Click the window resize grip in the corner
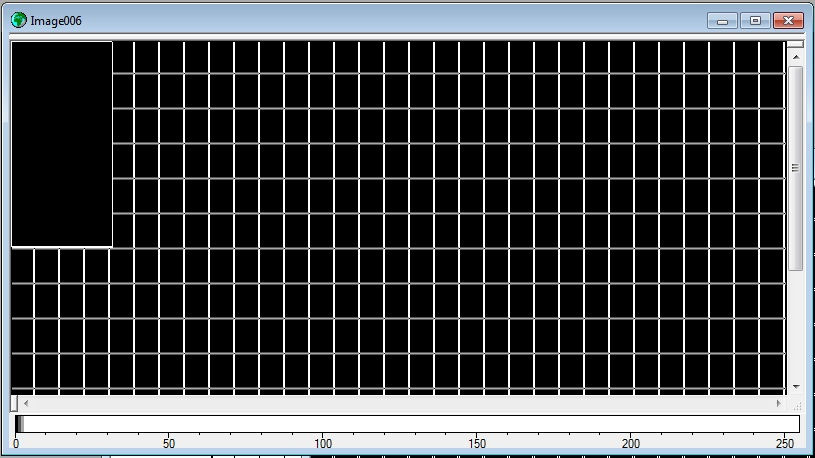815x458 pixels. coord(797,404)
